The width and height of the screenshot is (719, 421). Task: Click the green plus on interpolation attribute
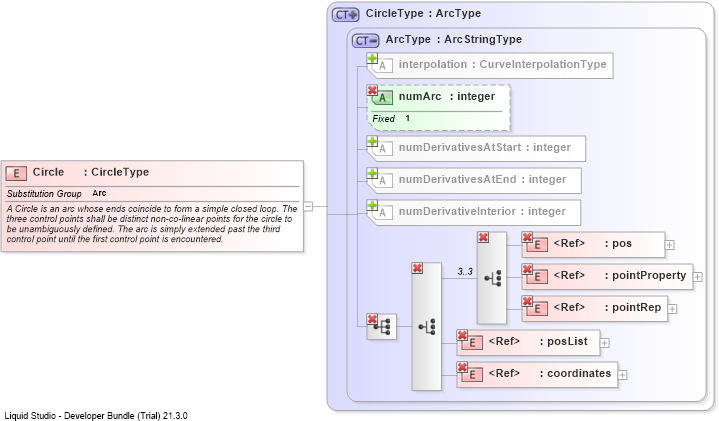372,58
